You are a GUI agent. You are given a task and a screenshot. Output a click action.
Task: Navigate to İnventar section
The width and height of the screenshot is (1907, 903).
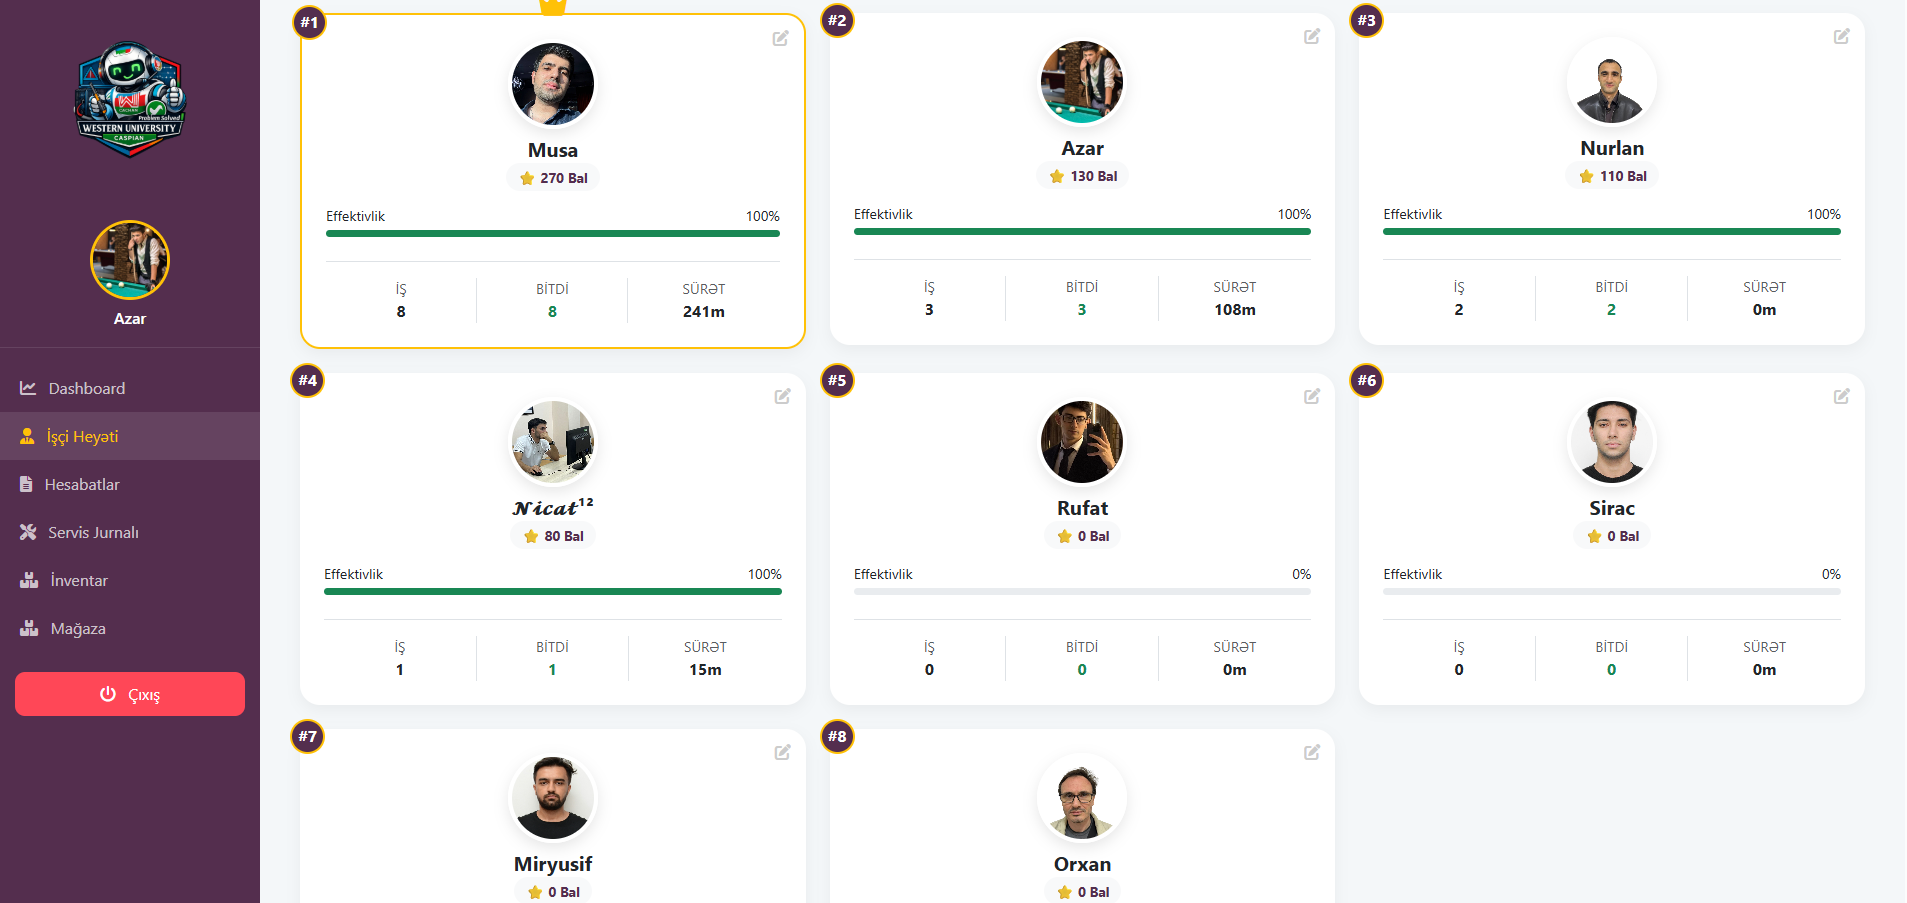pyautogui.click(x=79, y=580)
